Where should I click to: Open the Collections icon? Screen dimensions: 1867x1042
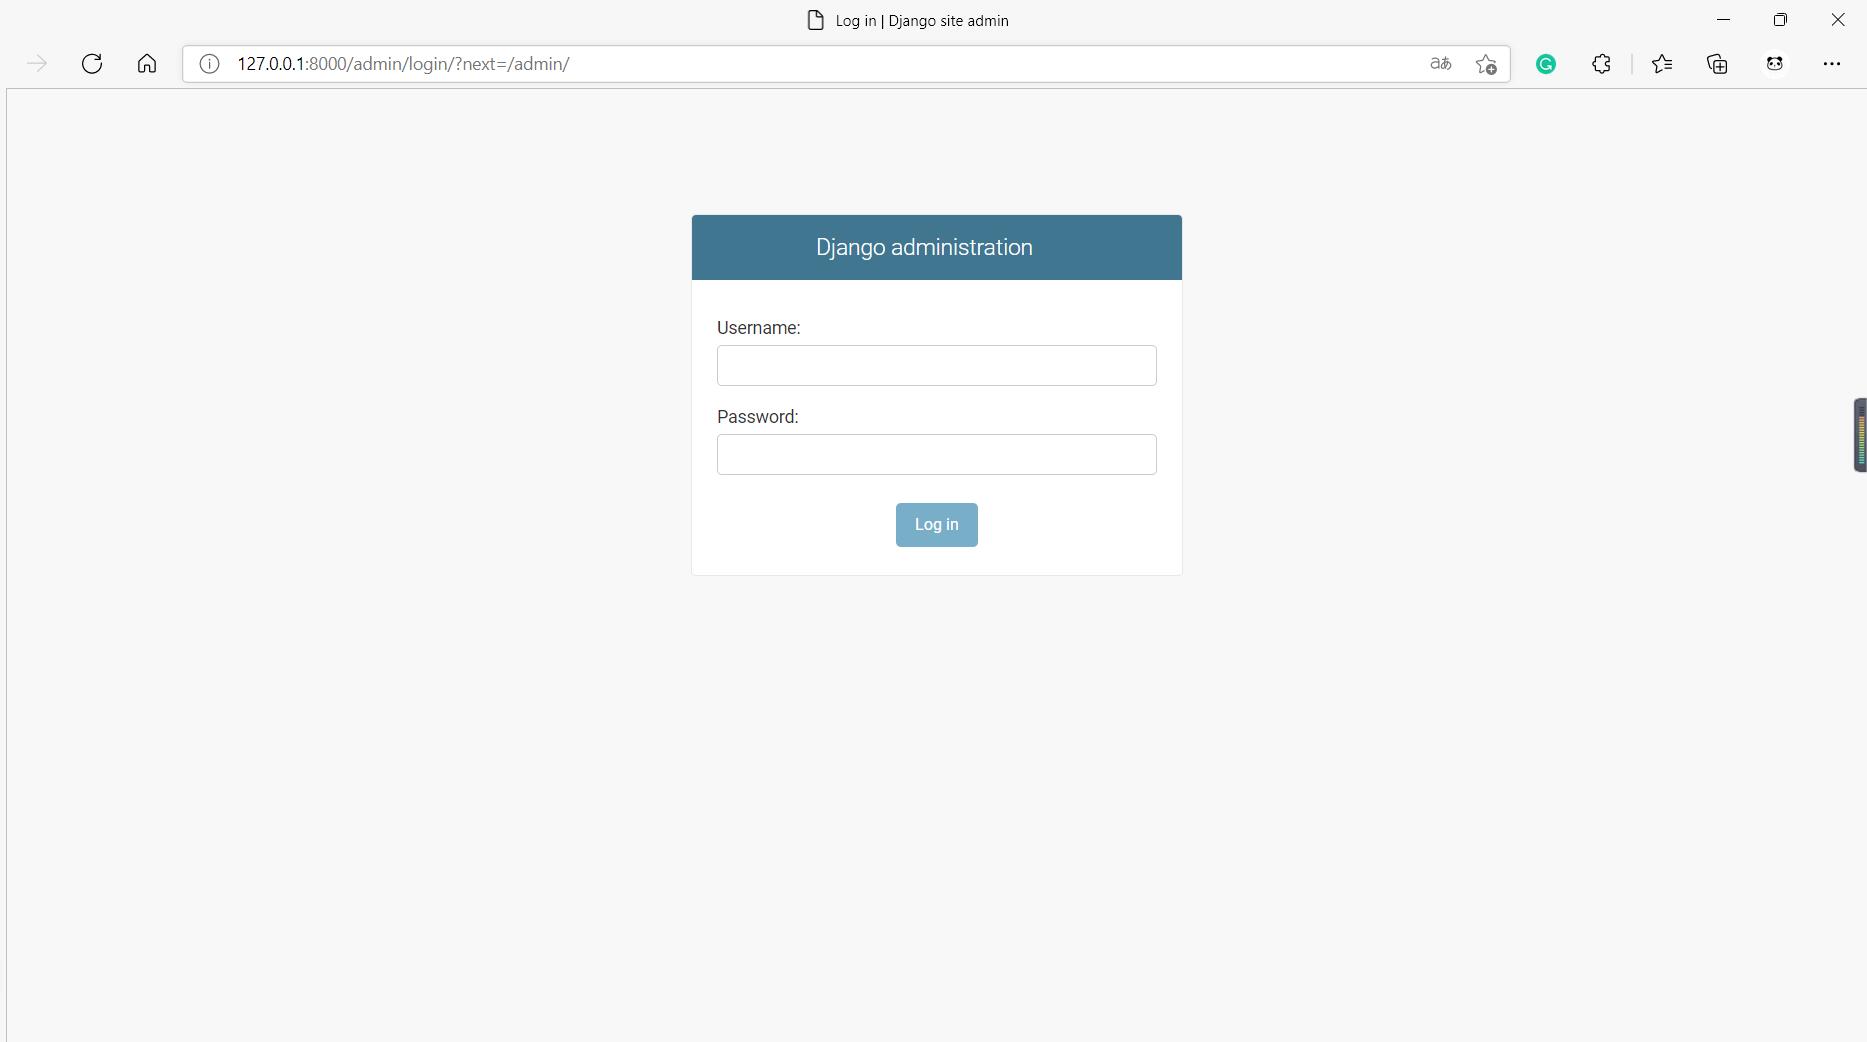pyautogui.click(x=1717, y=64)
